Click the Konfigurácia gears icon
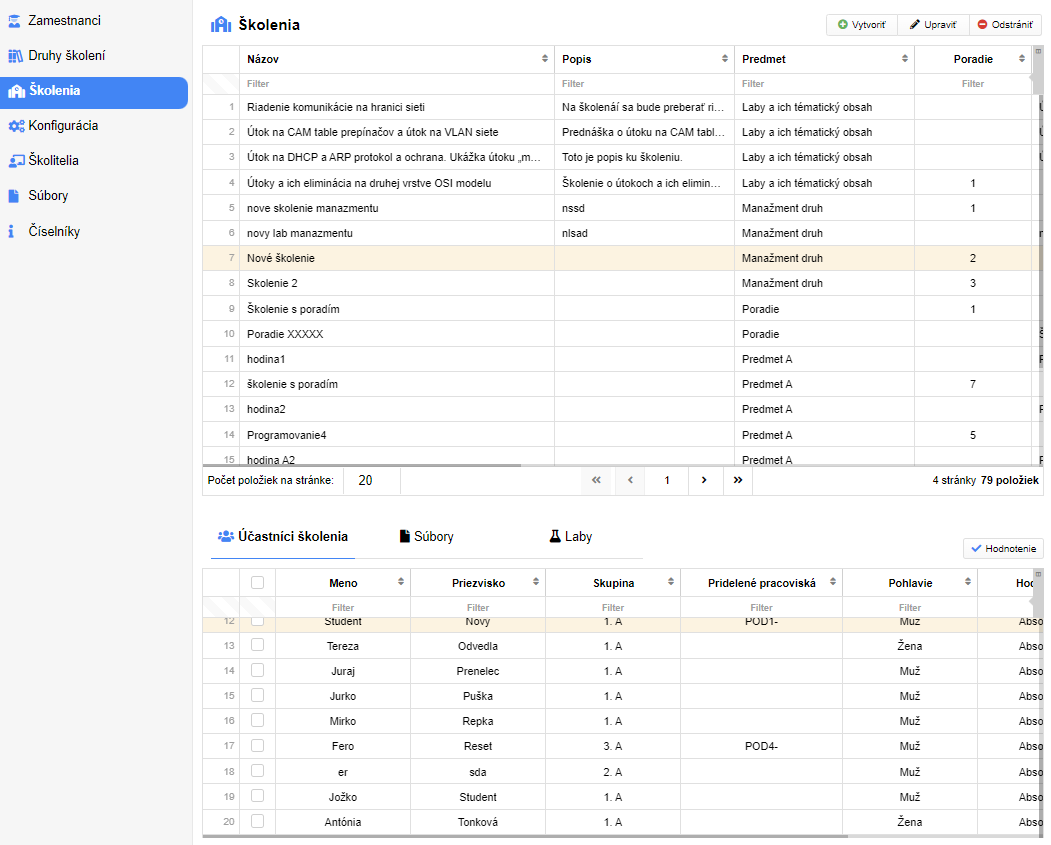This screenshot has height=845, width=1051. (x=16, y=126)
